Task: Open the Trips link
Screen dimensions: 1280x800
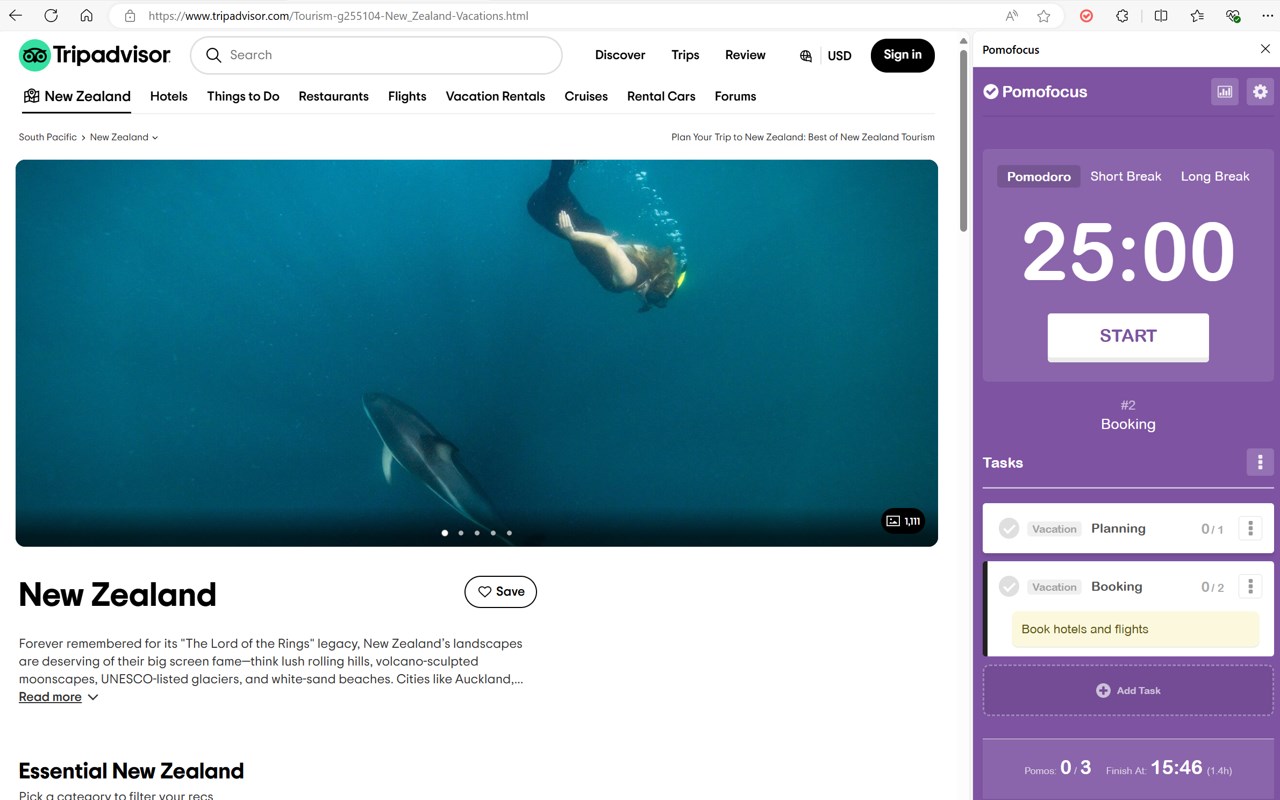Action: coord(685,55)
